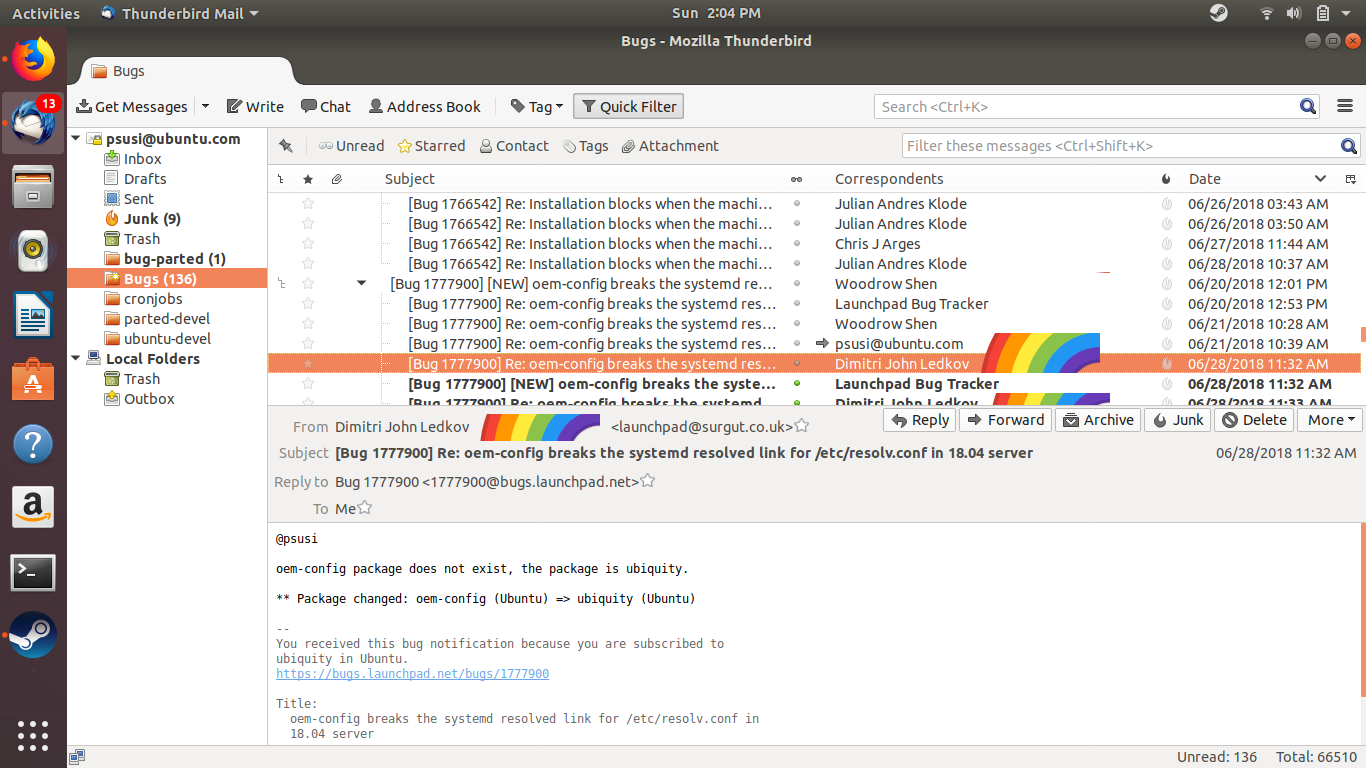Screen dimensions: 1366x768
Task: Open the Get Messages dropdown arrow
Action: [x=205, y=107]
